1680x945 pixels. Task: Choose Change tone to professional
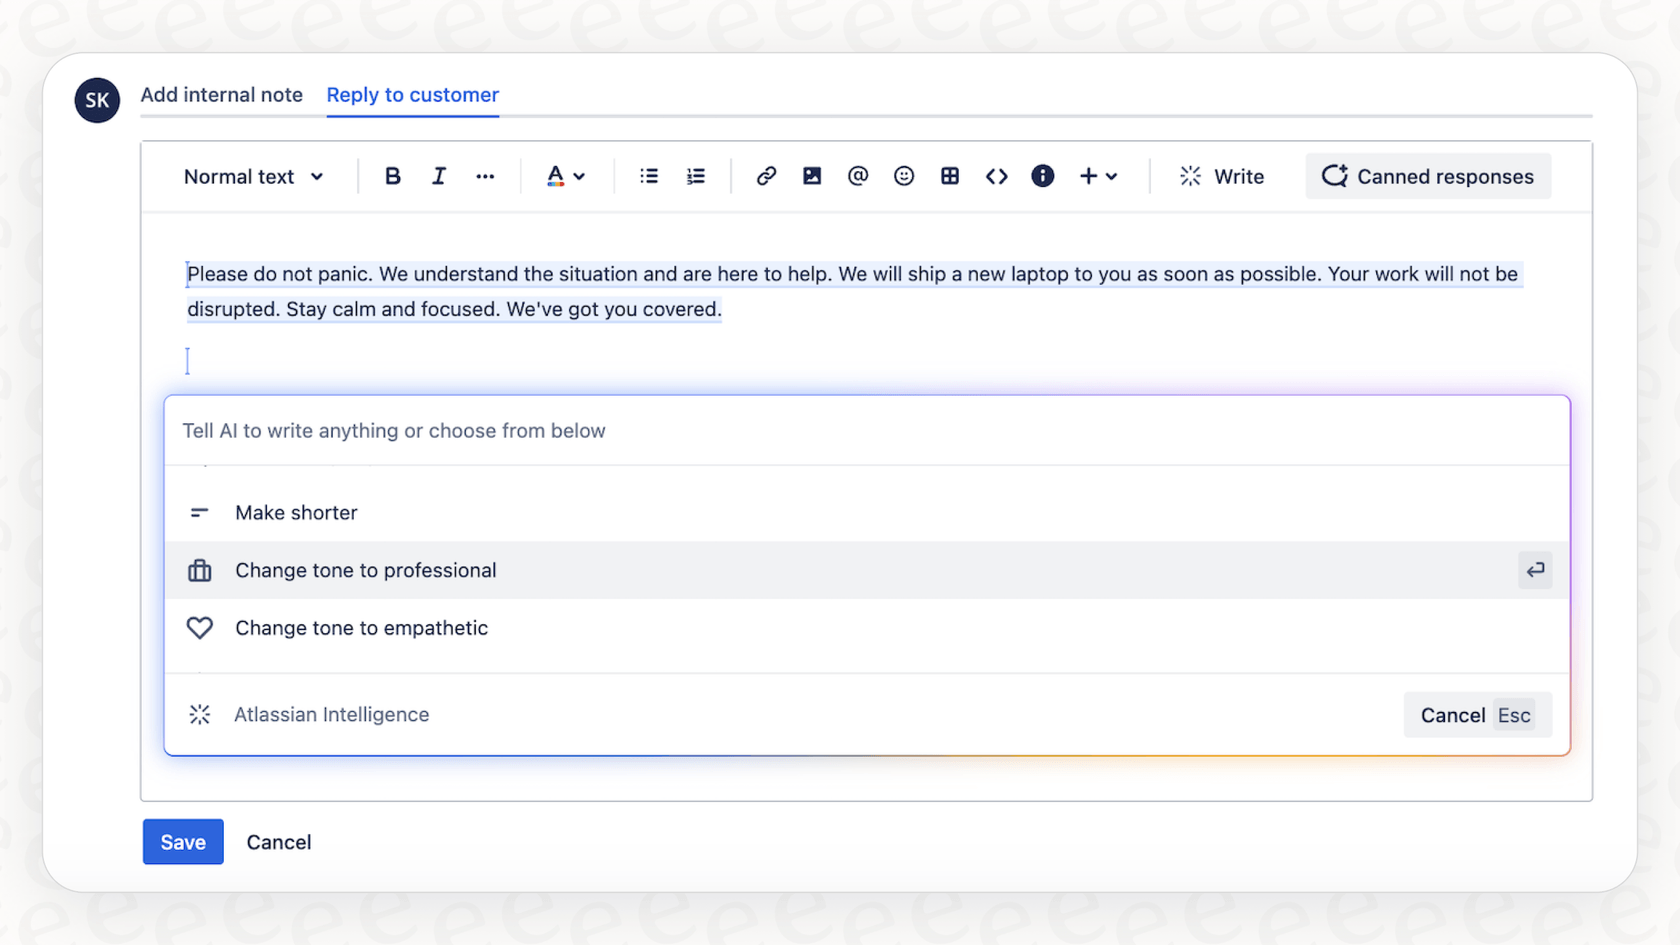pyautogui.click(x=365, y=570)
